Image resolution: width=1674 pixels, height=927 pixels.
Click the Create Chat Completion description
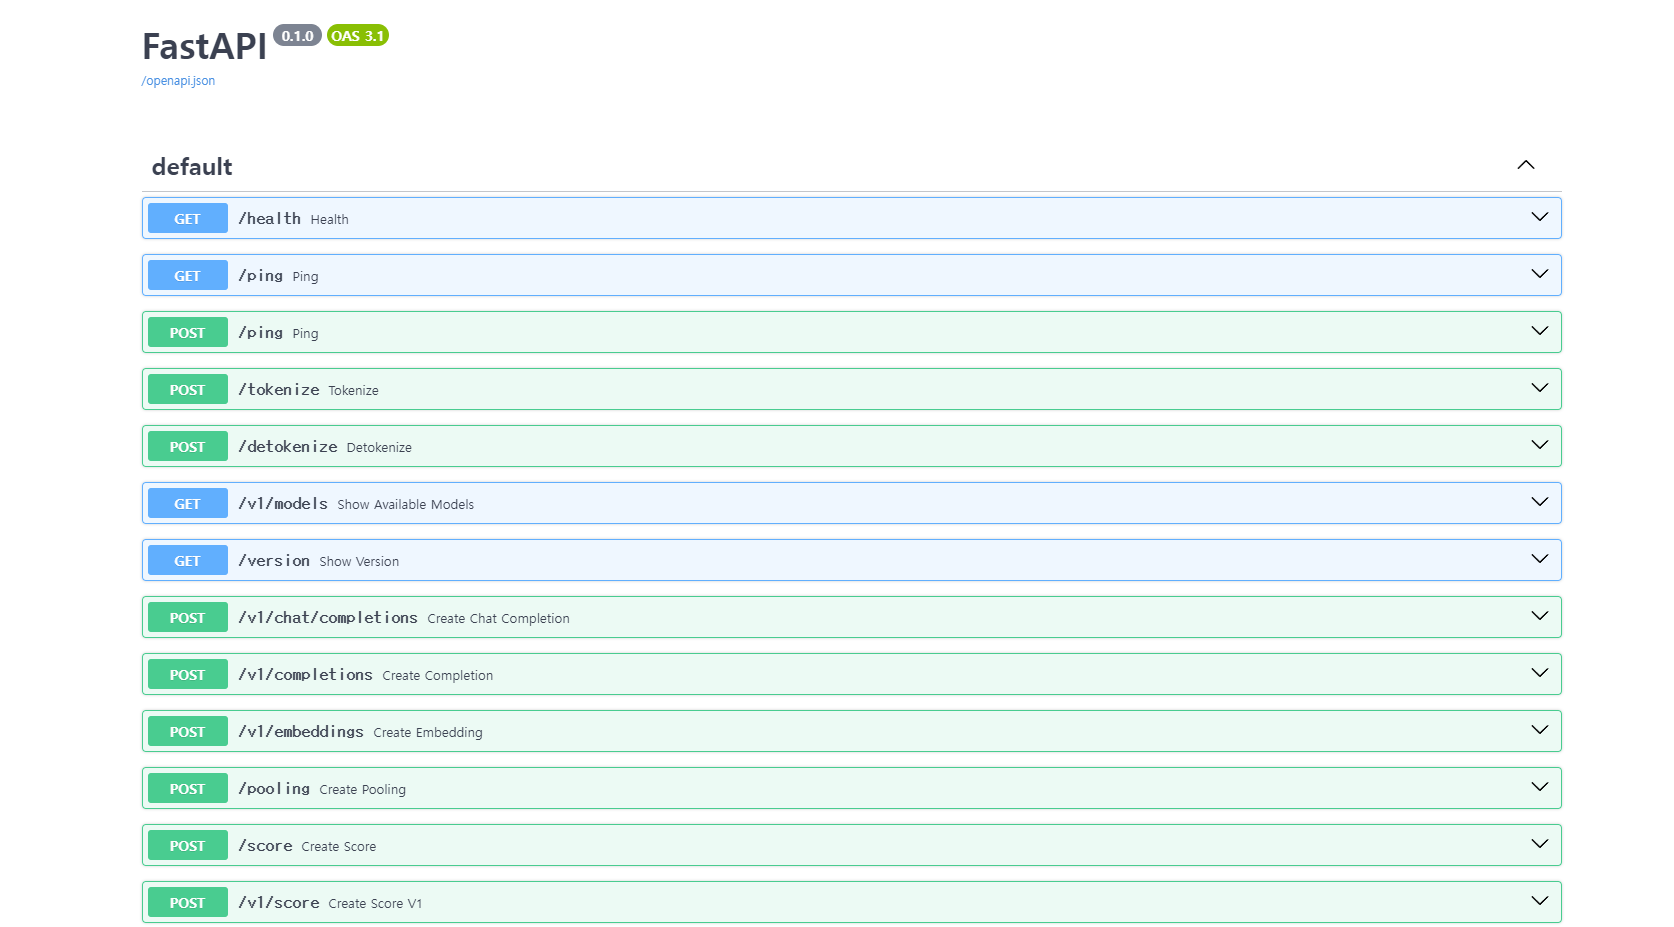498,618
